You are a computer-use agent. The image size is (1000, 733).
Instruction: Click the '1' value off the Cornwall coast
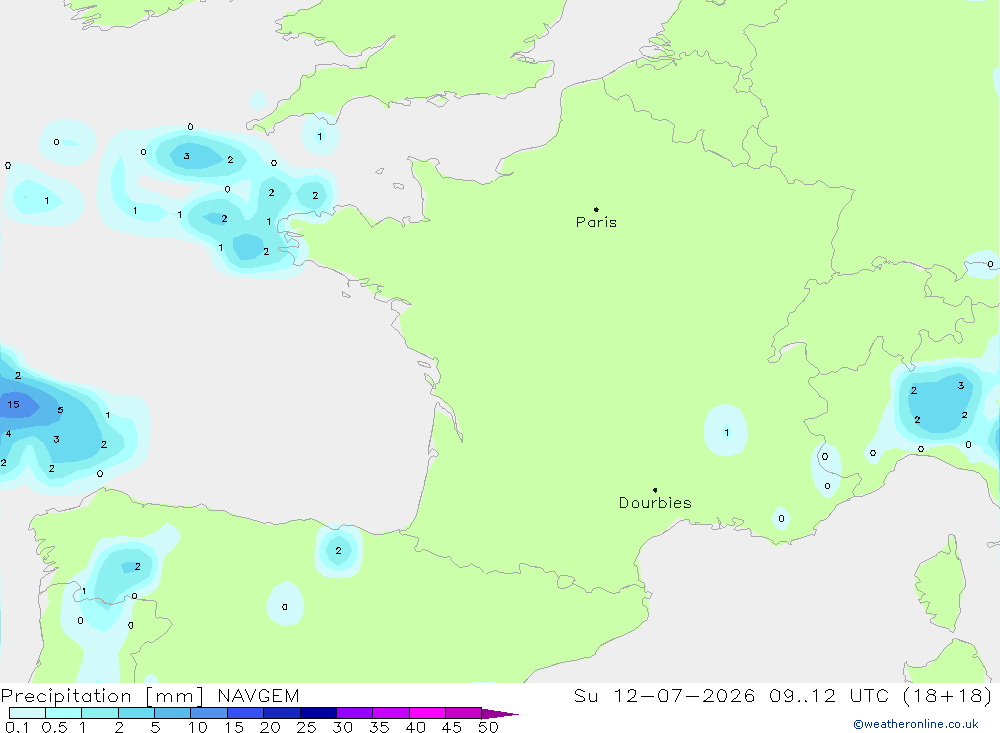point(320,137)
